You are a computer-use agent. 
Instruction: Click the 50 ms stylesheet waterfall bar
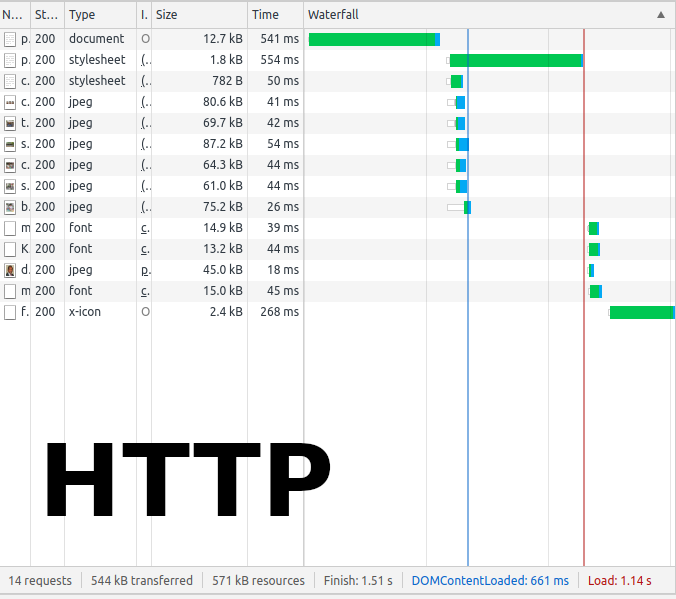tap(457, 82)
